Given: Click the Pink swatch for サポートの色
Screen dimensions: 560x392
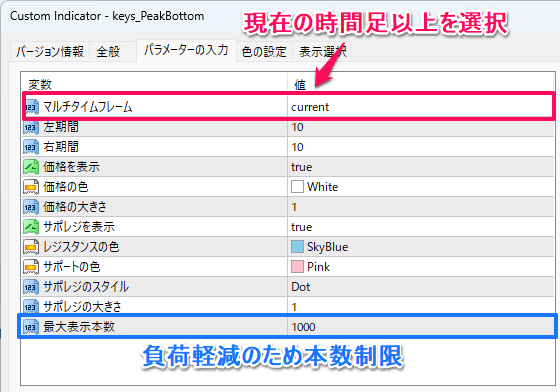Looking at the screenshot, I should coord(297,267).
